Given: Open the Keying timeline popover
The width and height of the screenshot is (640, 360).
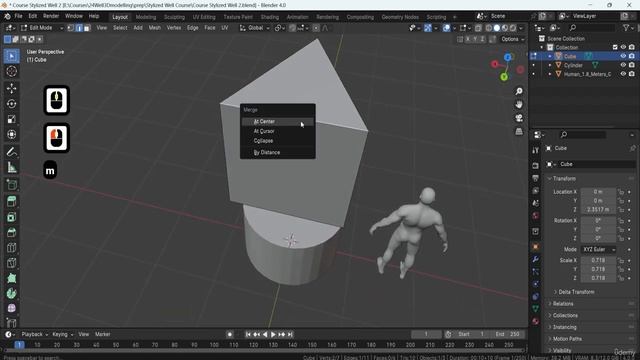Looking at the screenshot, I should (62, 334).
